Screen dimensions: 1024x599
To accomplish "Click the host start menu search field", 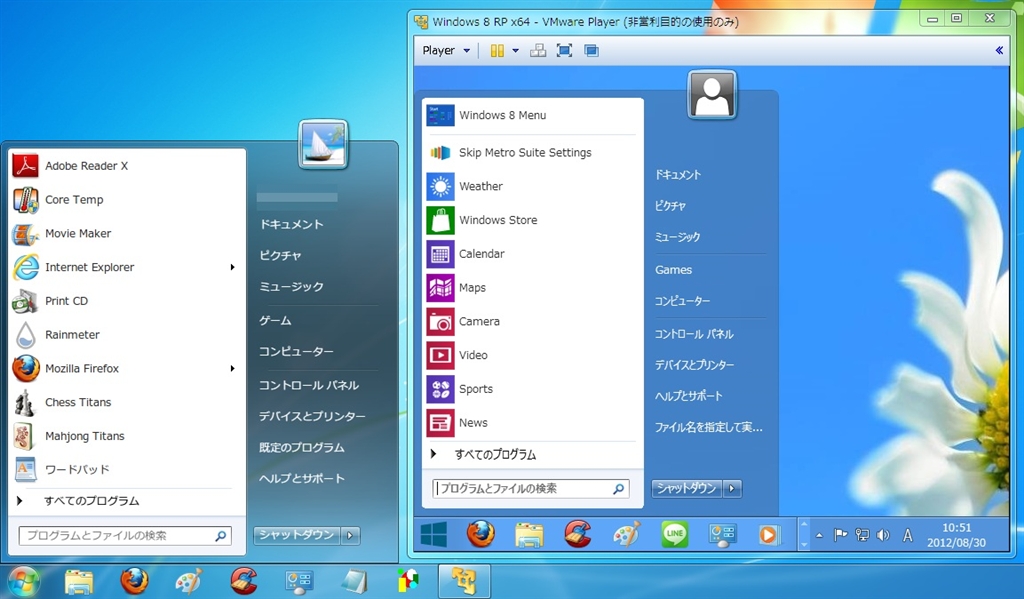I will click(x=118, y=536).
